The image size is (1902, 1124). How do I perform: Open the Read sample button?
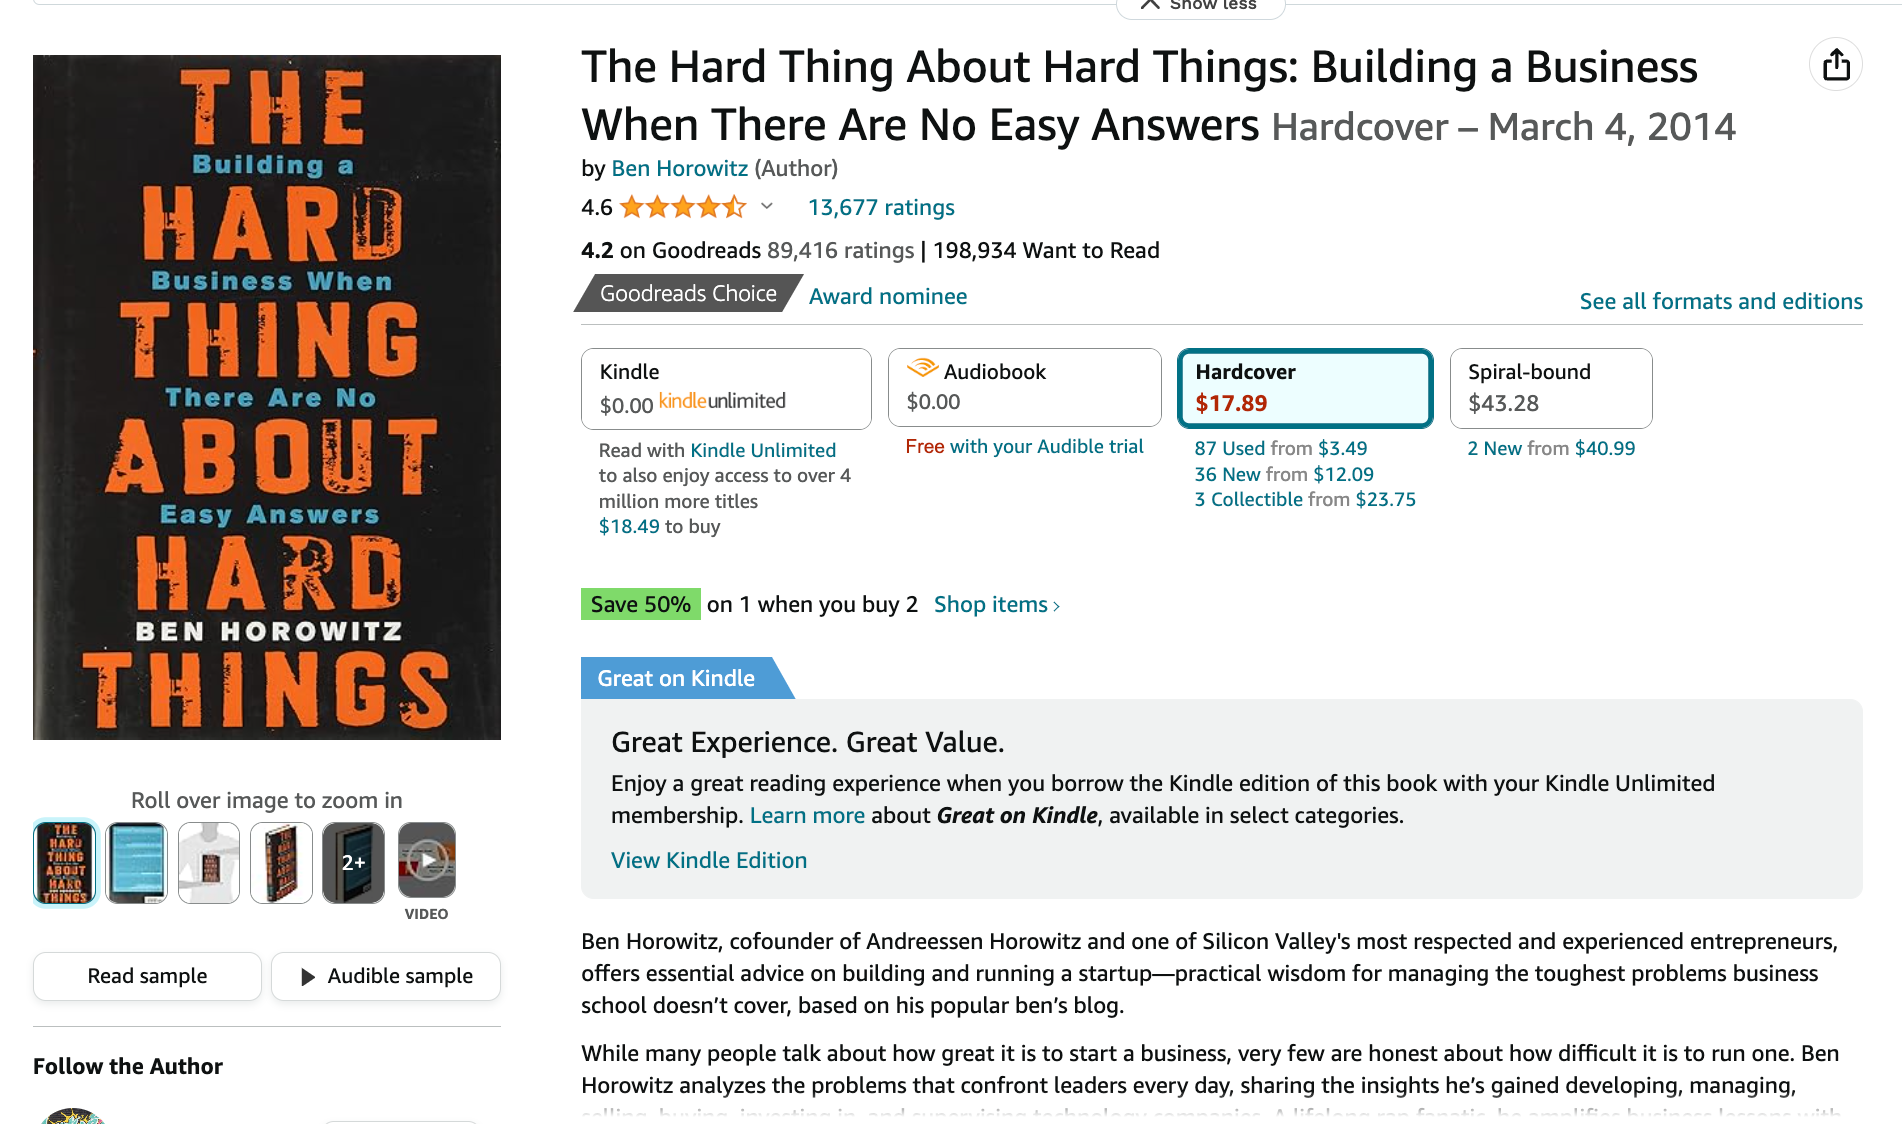click(147, 976)
